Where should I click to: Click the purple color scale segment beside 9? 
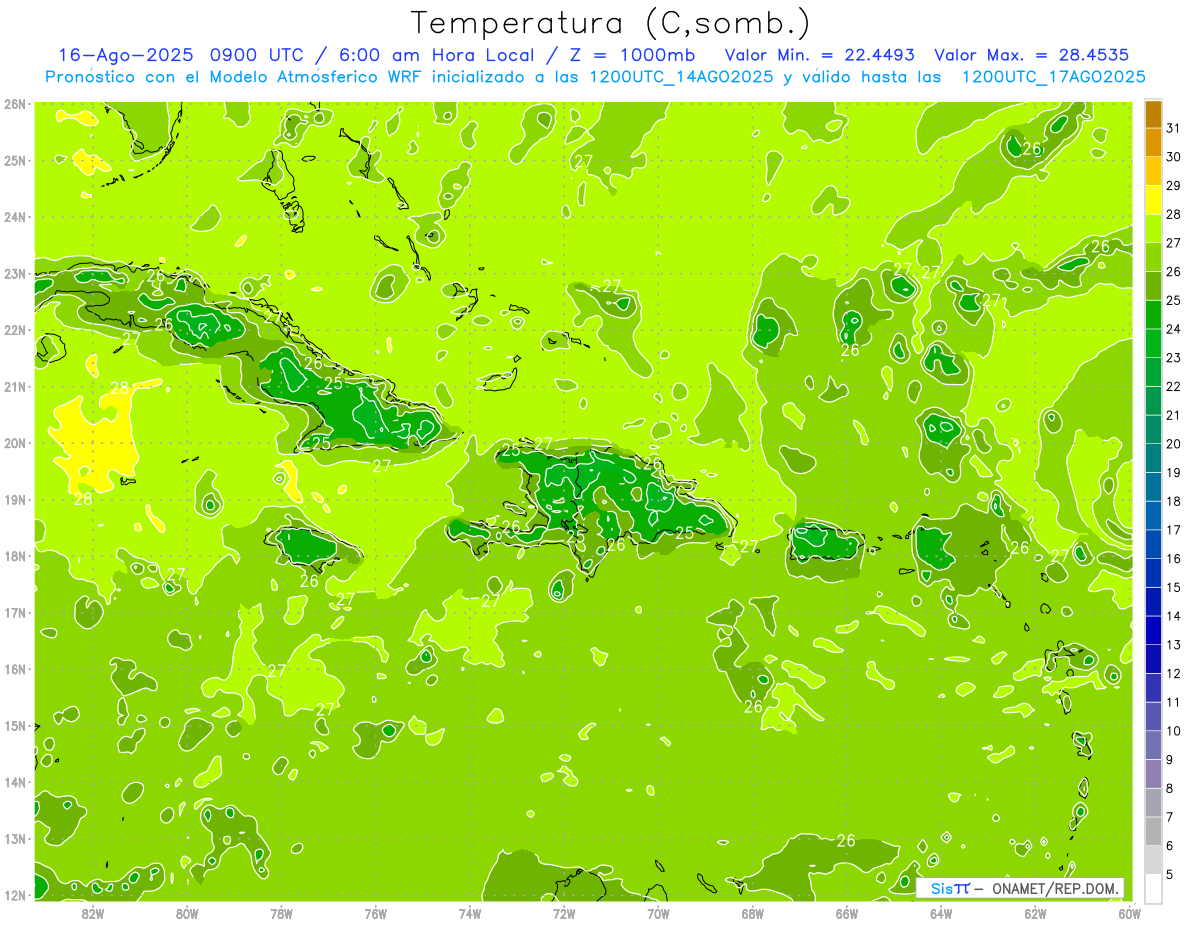[x=1153, y=773]
